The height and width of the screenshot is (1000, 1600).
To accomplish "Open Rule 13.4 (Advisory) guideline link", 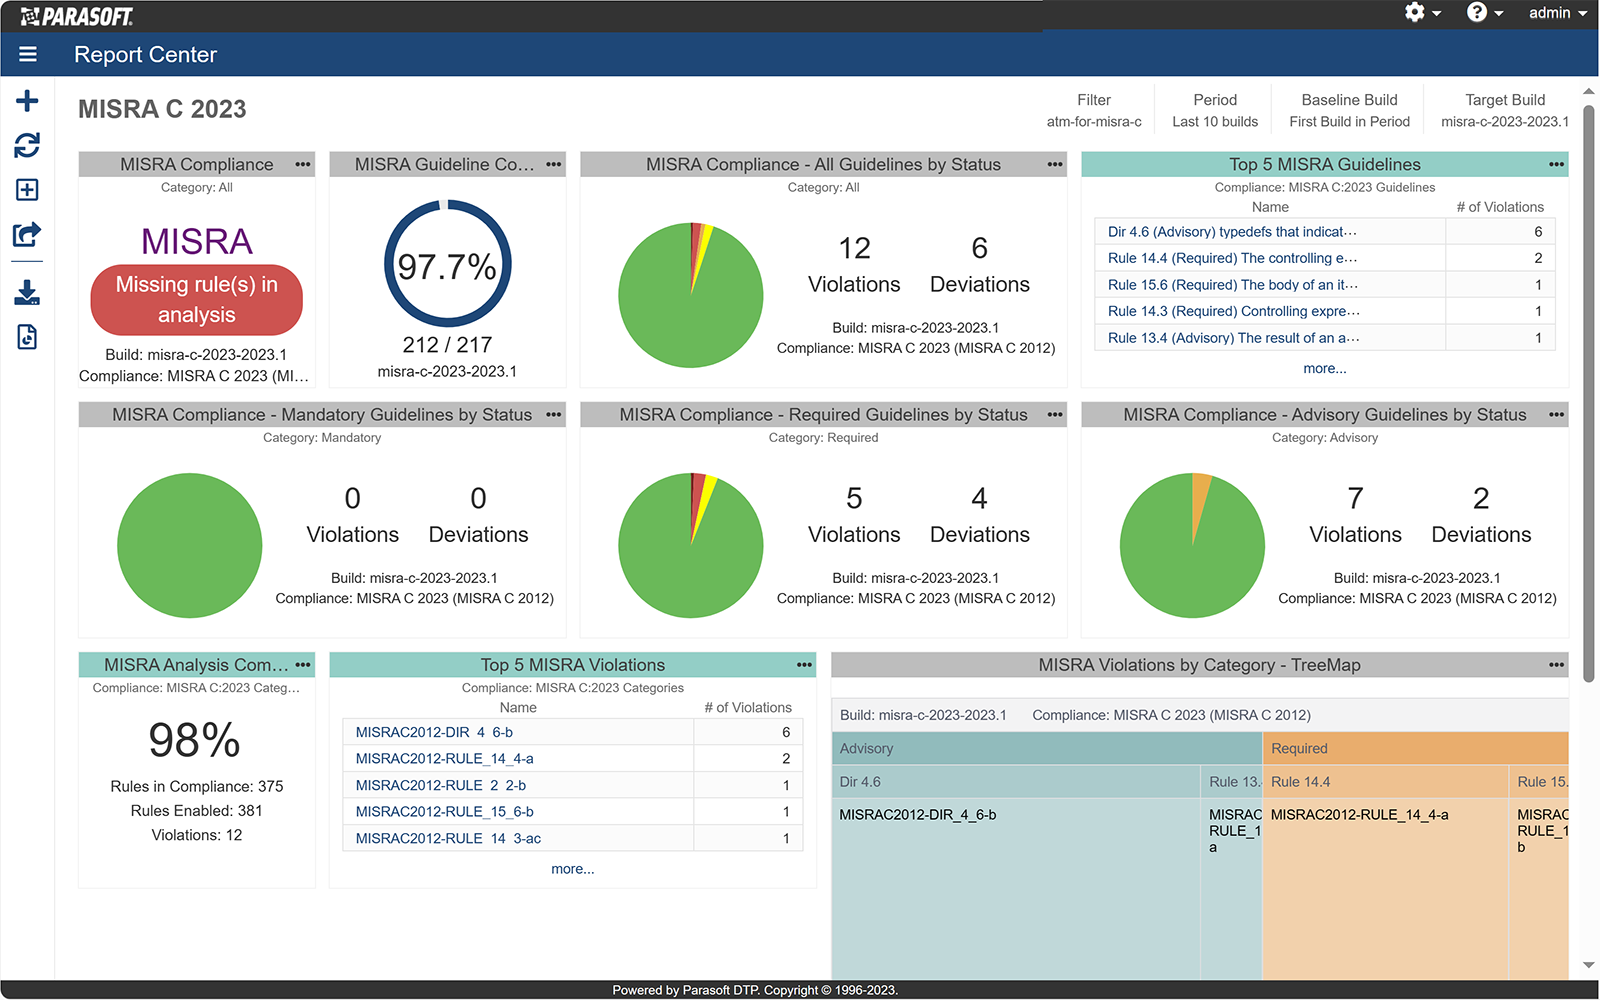I will coord(1233,338).
